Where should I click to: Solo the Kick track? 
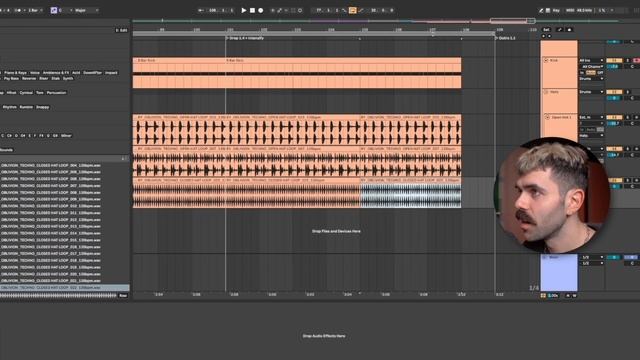tap(628, 60)
